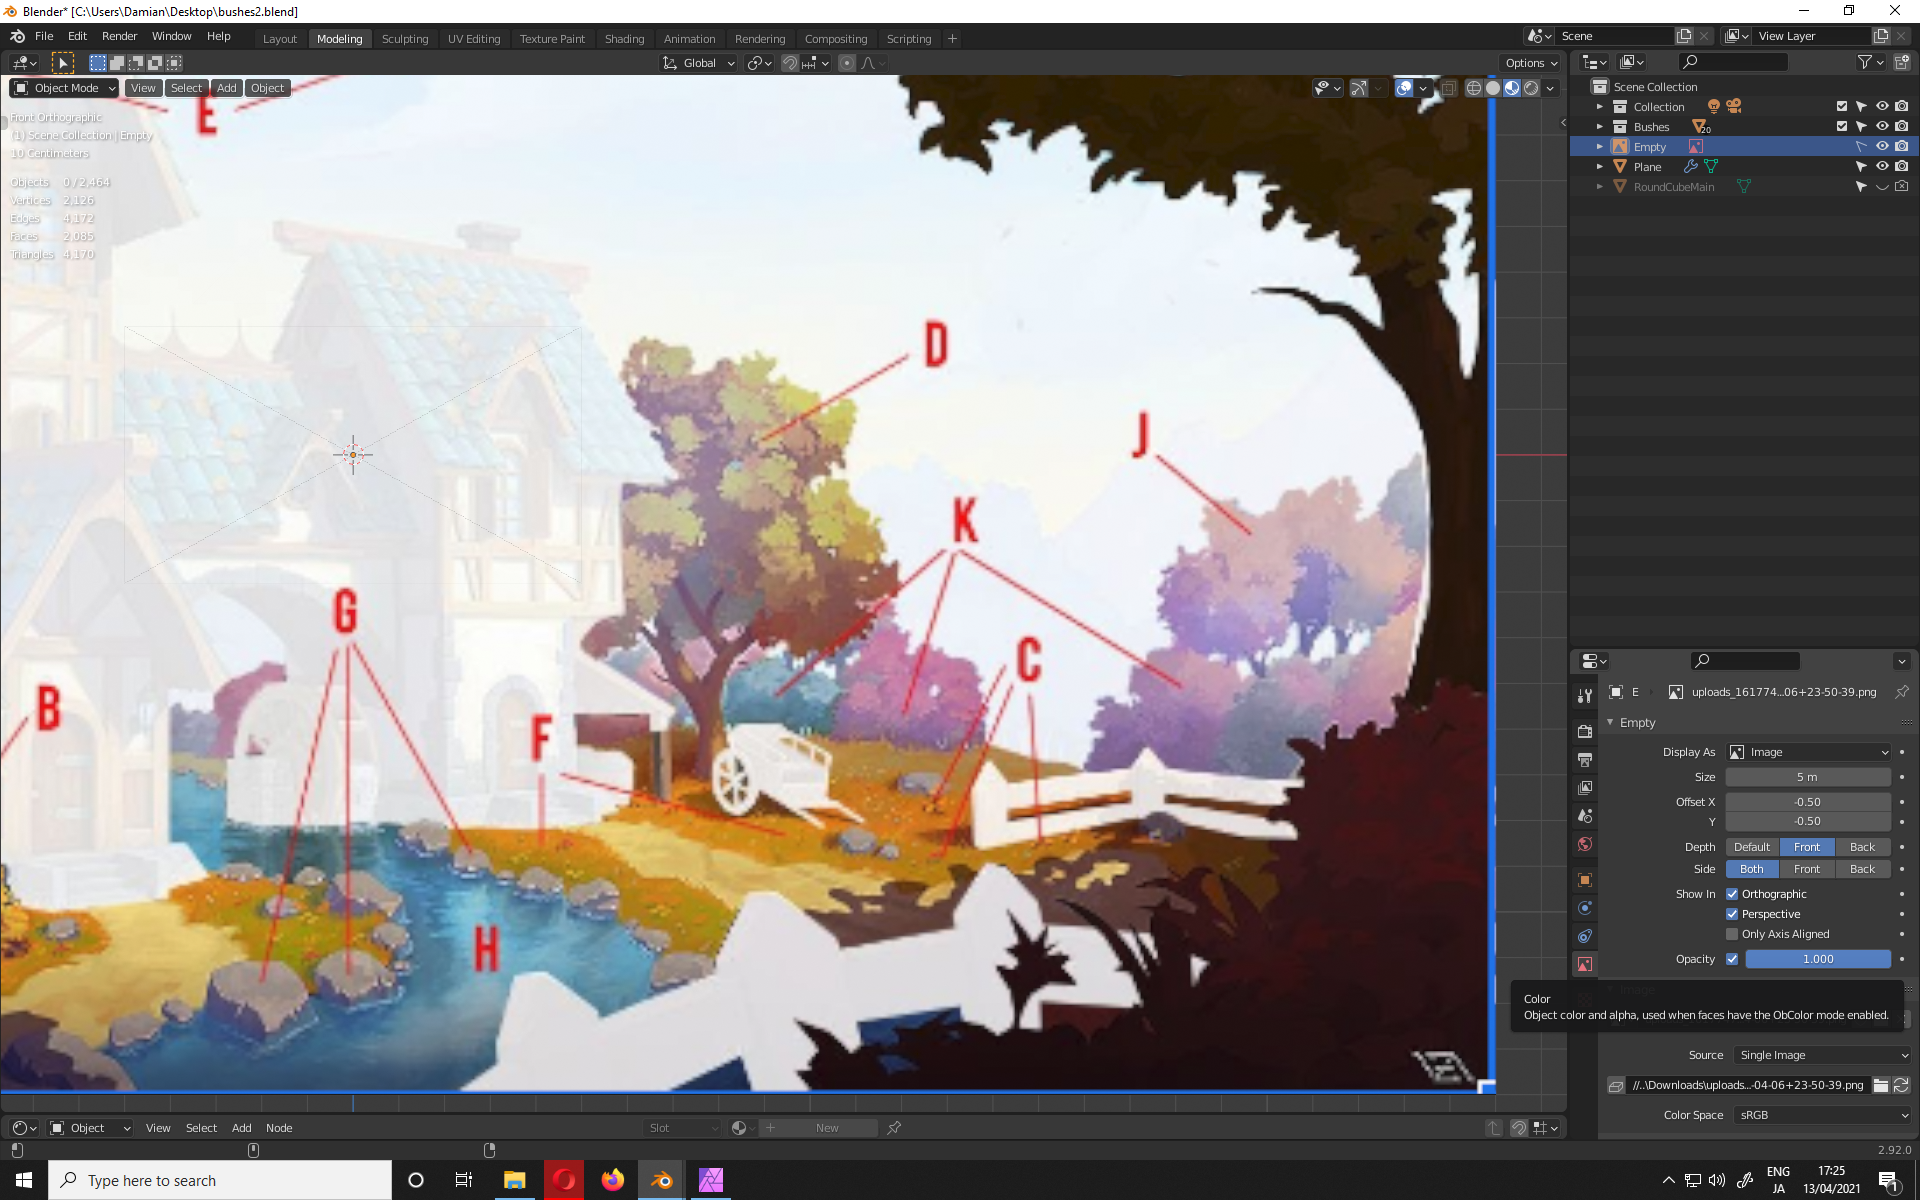Open the Display As Image dropdown

point(1808,752)
